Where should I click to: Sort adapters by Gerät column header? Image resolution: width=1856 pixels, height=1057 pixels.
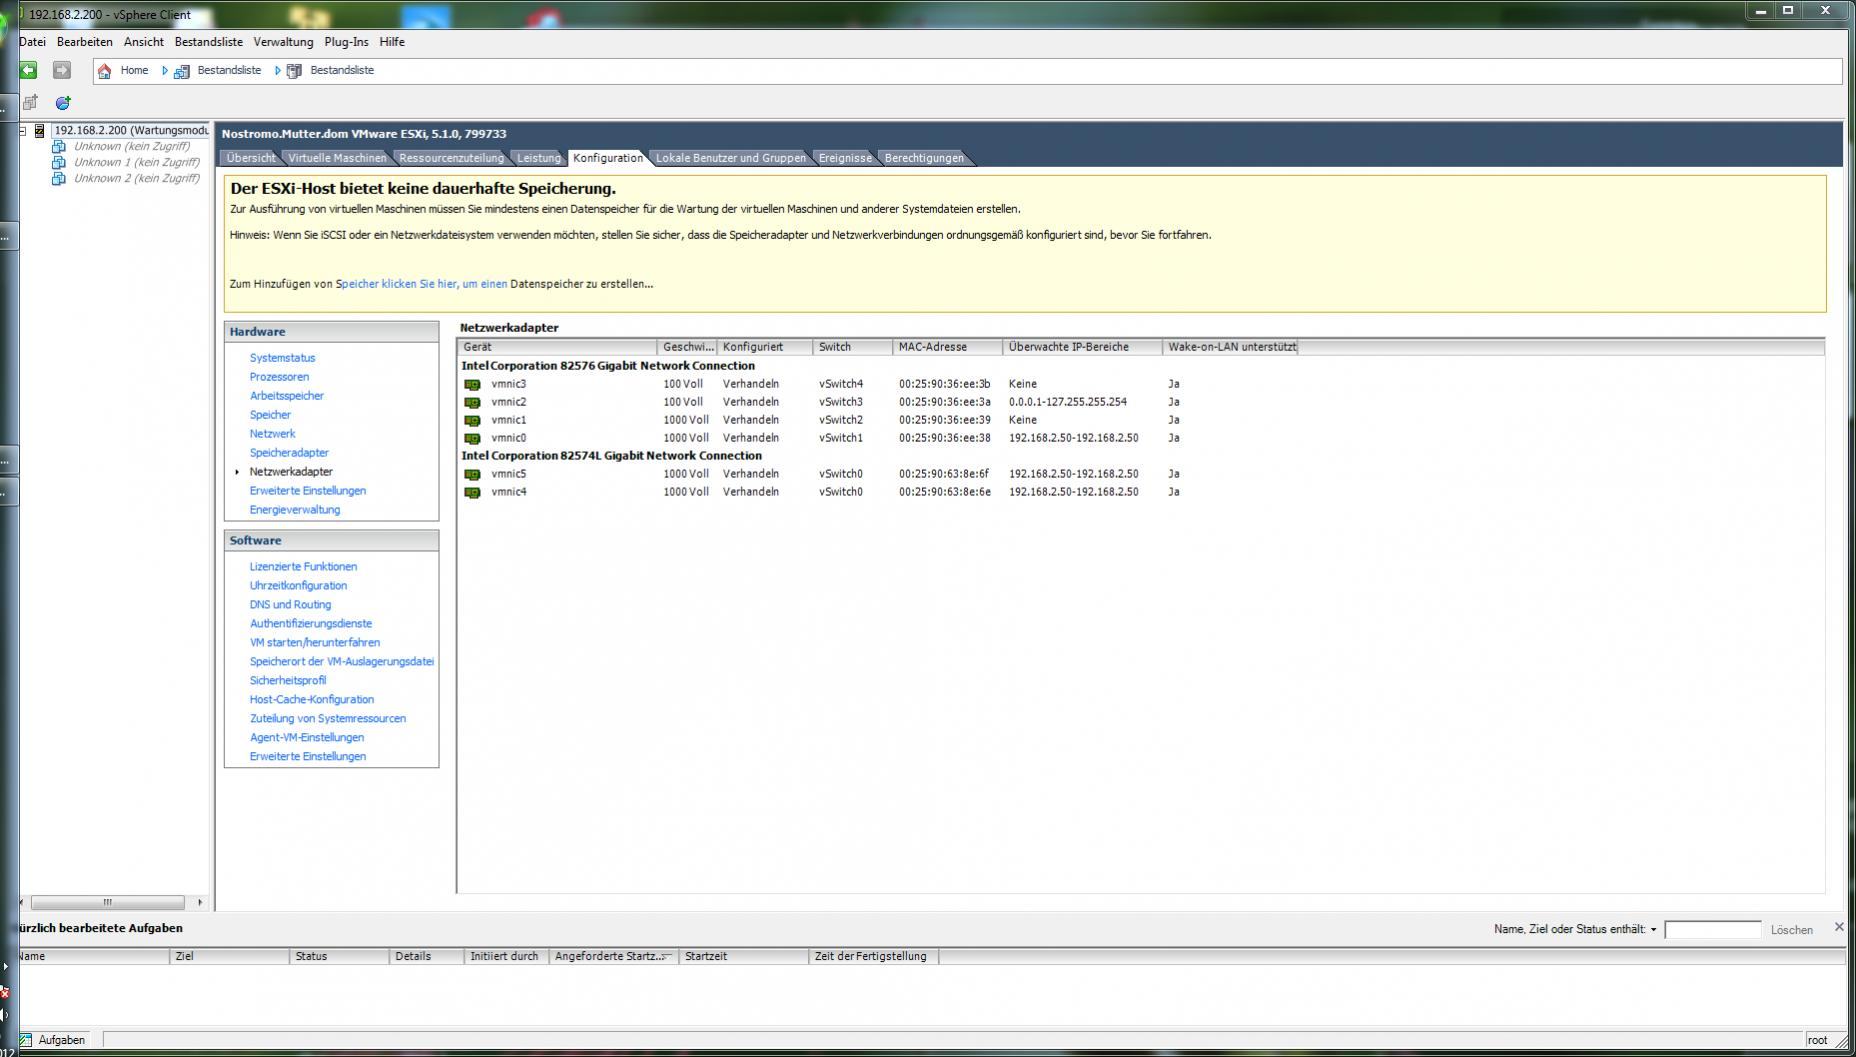click(558, 347)
